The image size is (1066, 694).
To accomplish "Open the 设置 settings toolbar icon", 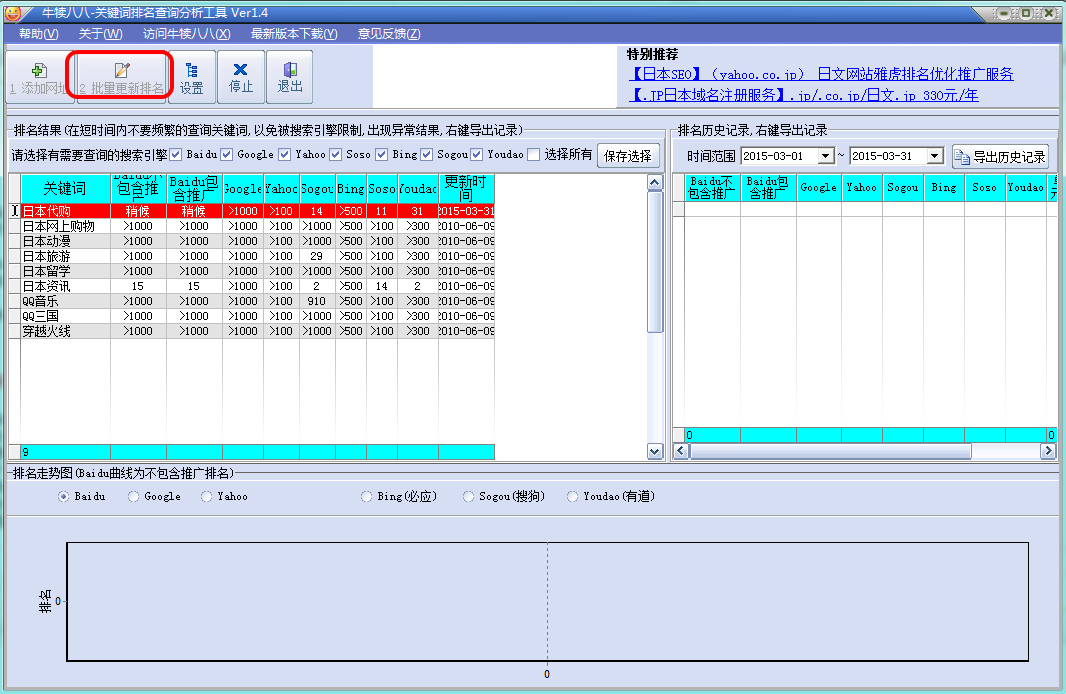I will [x=192, y=76].
